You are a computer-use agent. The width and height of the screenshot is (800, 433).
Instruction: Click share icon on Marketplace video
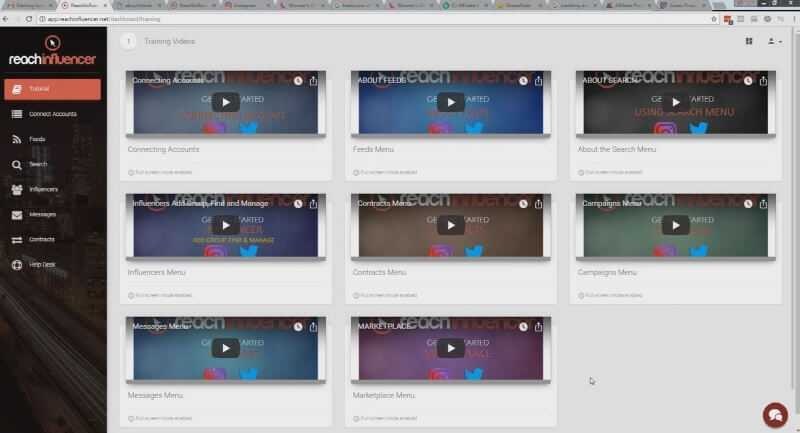tap(538, 326)
